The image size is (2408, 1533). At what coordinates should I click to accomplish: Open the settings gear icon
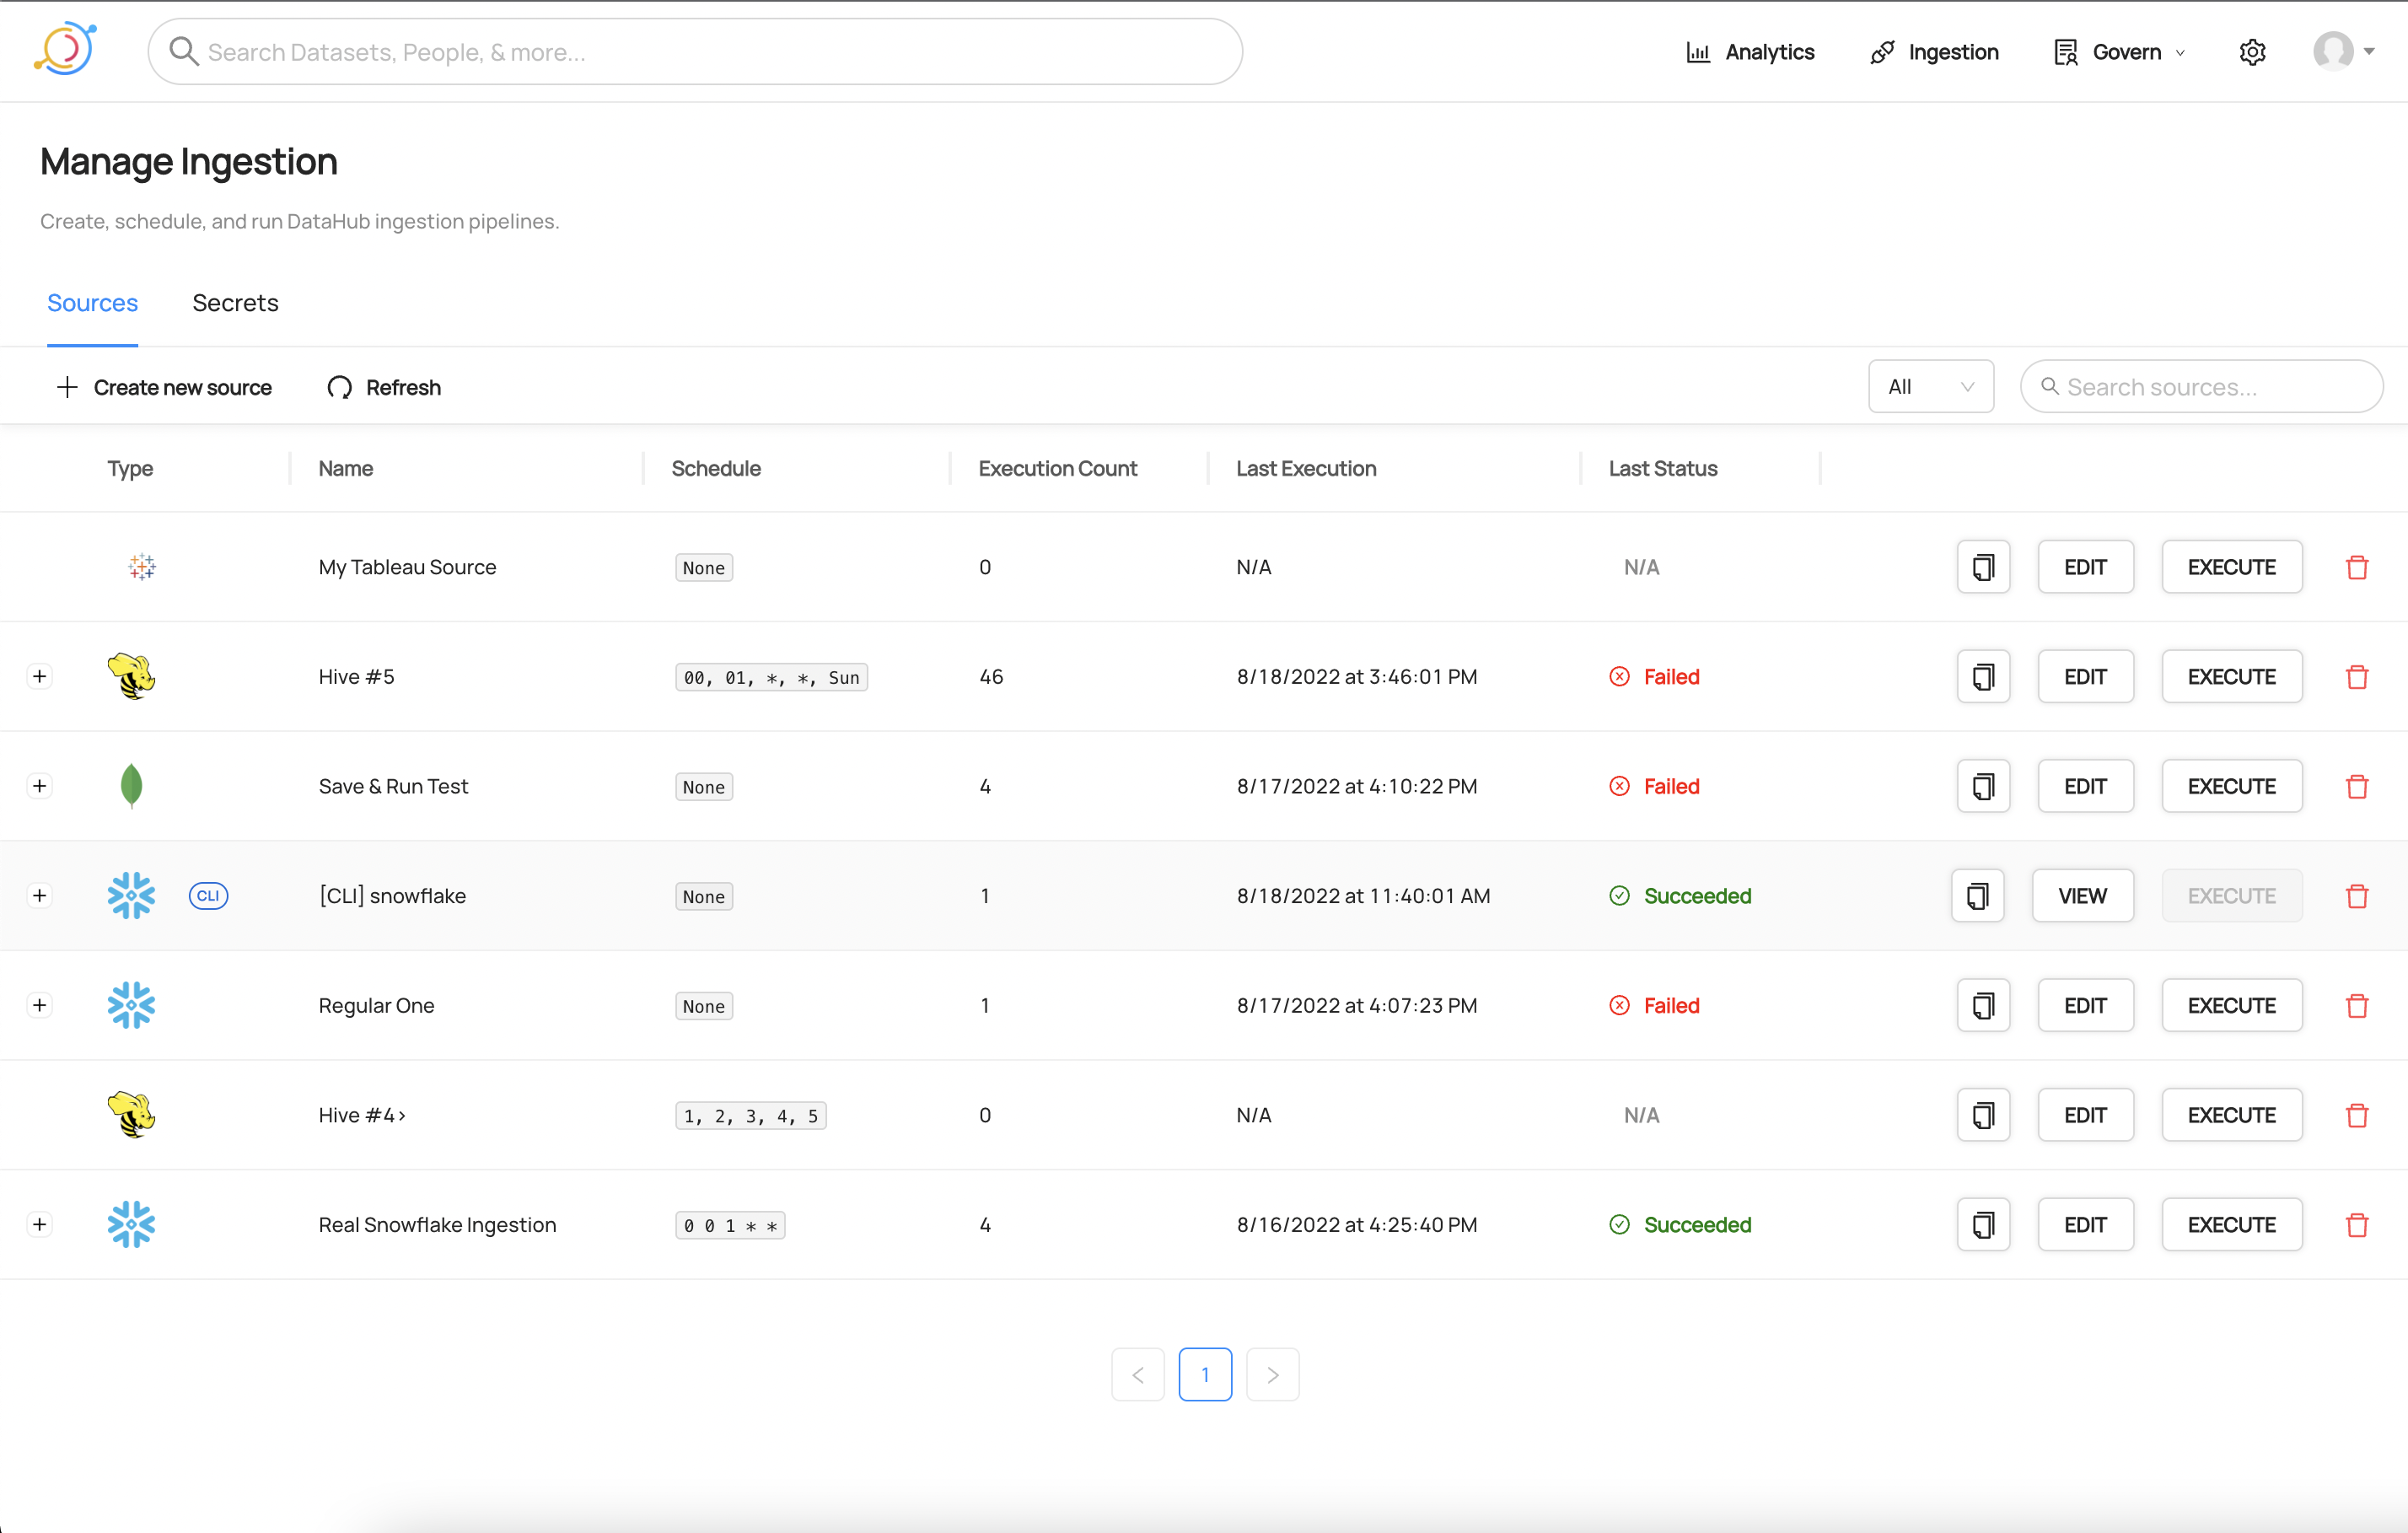point(2251,52)
